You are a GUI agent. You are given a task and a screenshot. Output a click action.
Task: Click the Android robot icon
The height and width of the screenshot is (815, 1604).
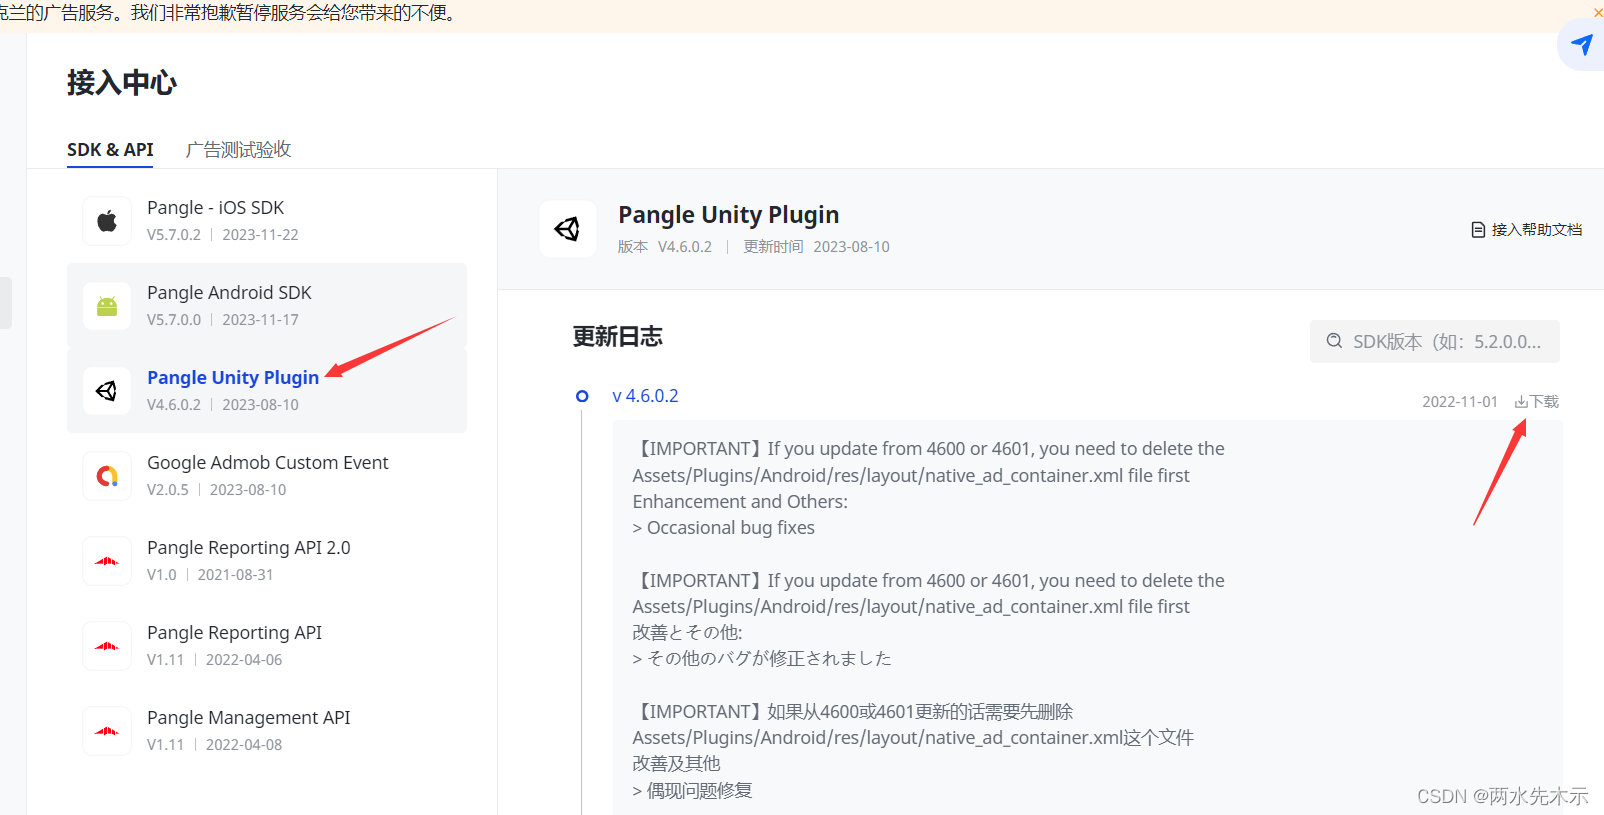pos(107,306)
